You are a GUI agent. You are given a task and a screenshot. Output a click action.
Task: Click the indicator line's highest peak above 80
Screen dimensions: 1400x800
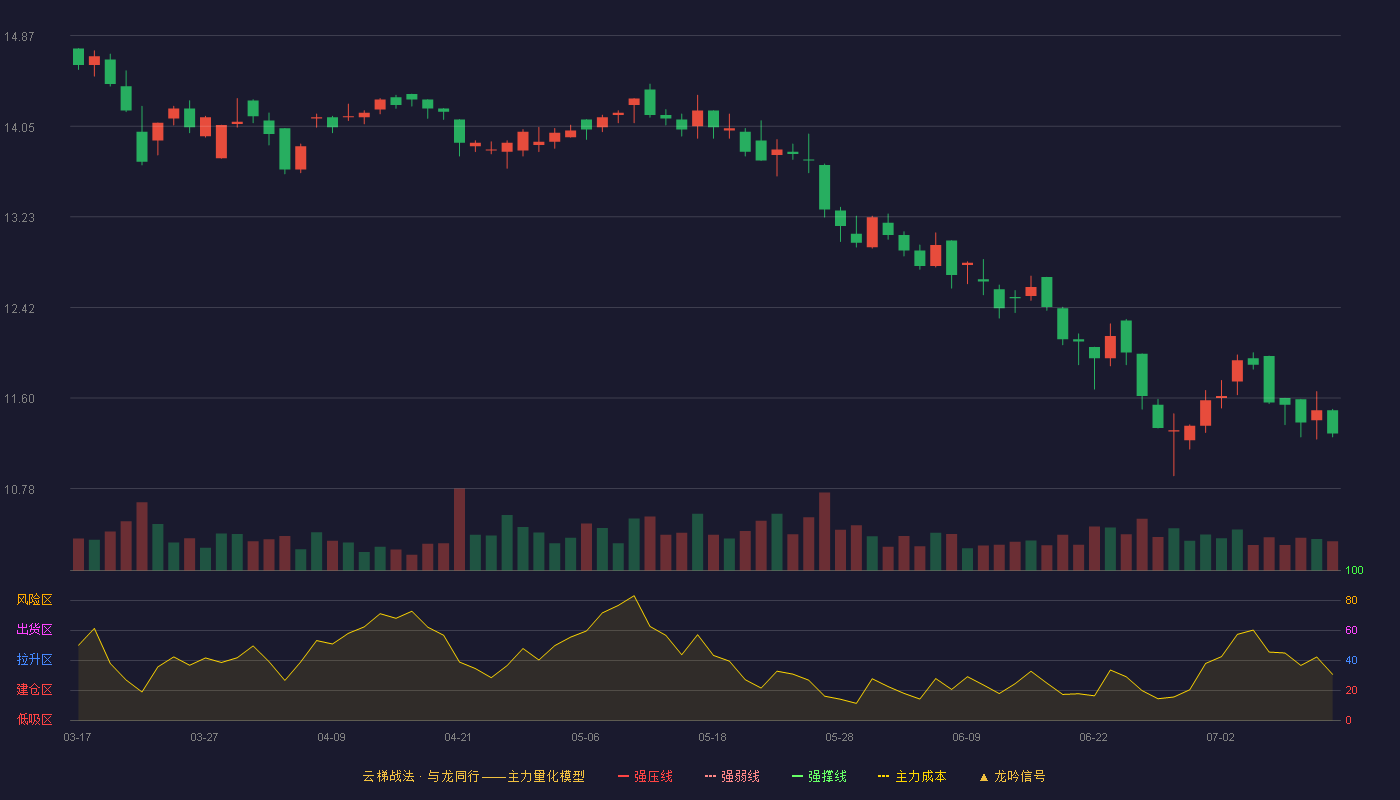point(633,596)
